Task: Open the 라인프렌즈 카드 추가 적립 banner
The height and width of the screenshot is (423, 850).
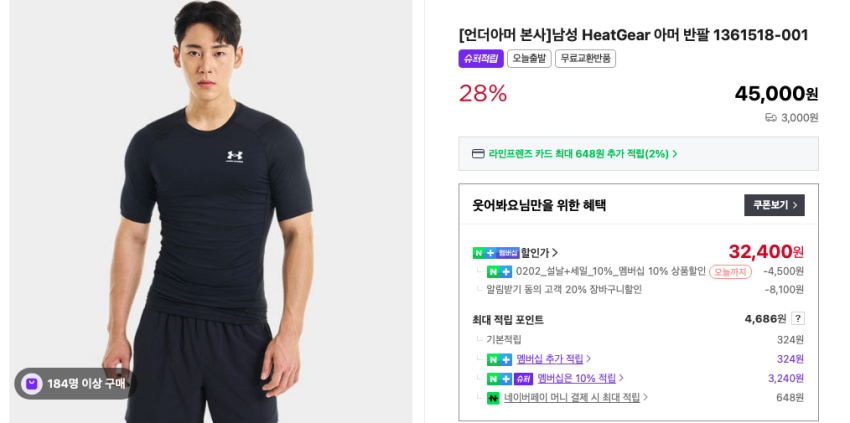Action: [638, 154]
